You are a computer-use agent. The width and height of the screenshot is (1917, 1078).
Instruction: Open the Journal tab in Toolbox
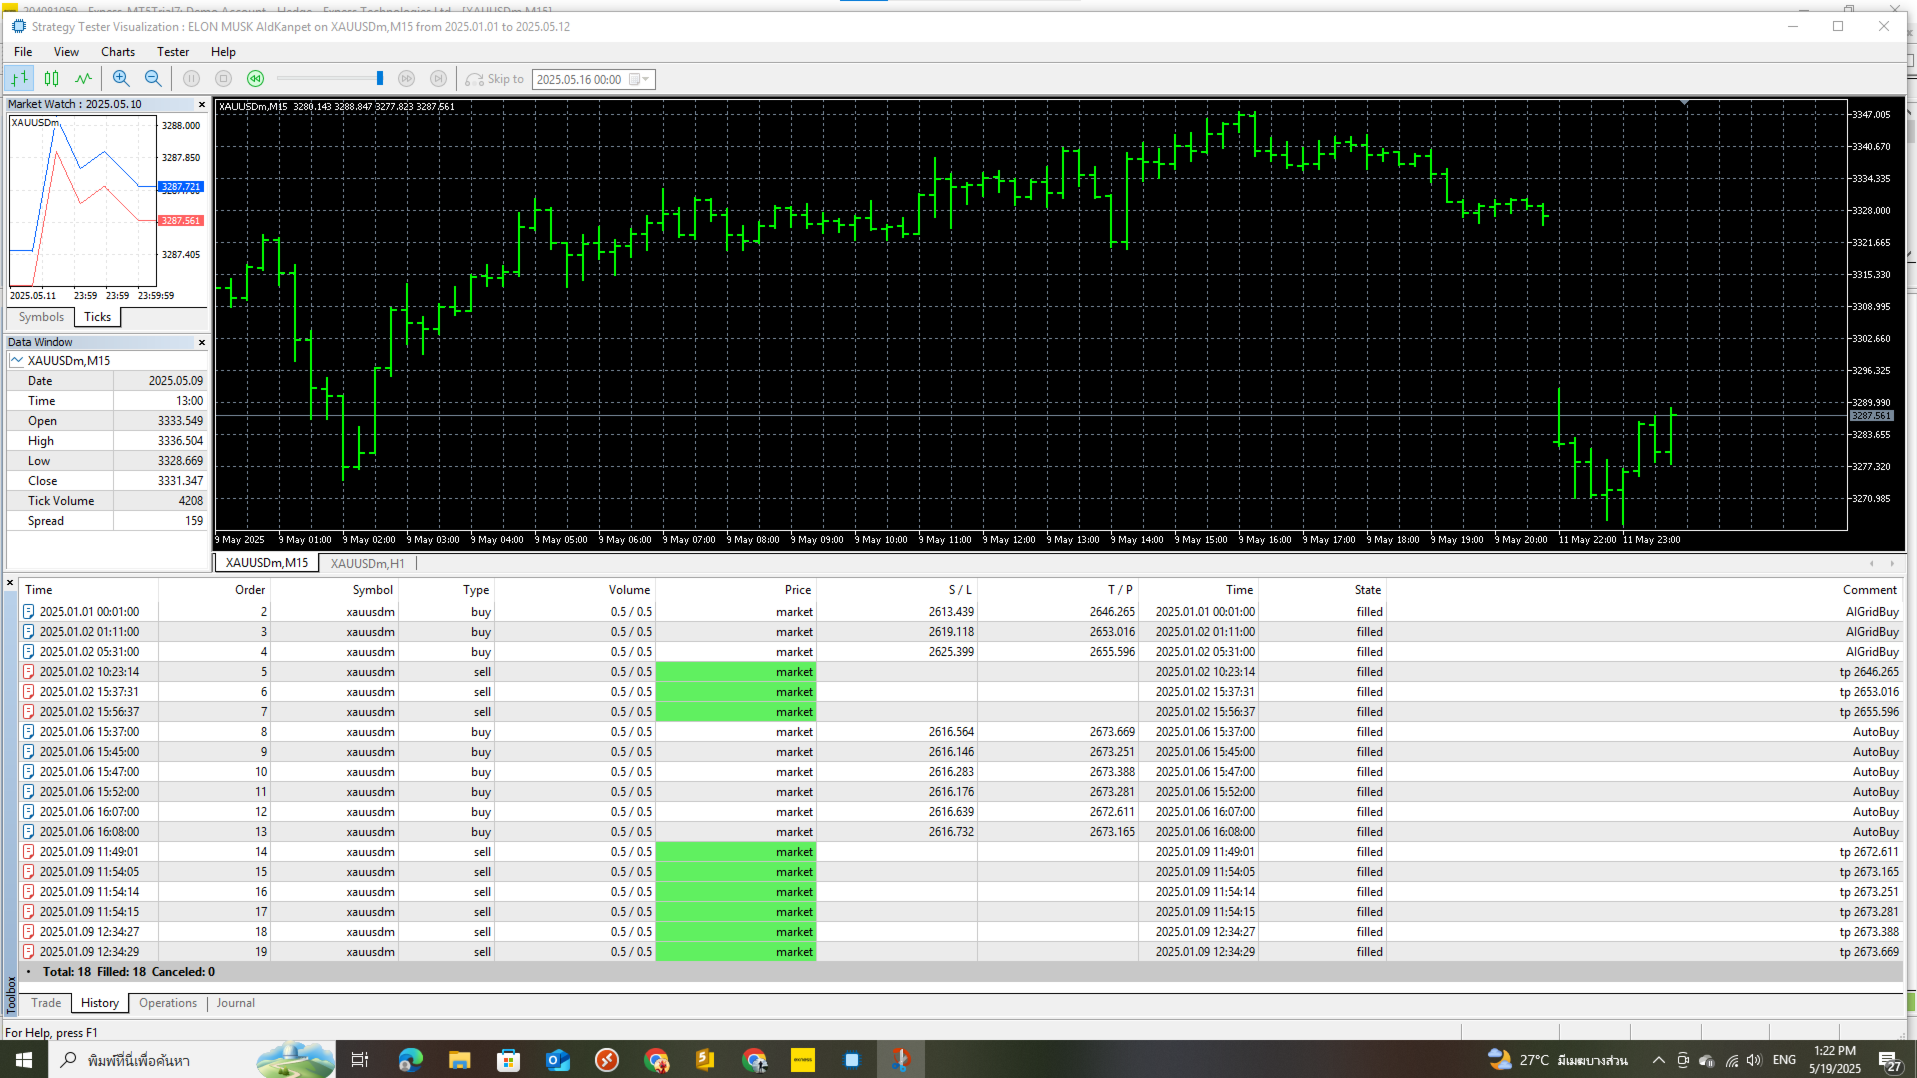236,1003
